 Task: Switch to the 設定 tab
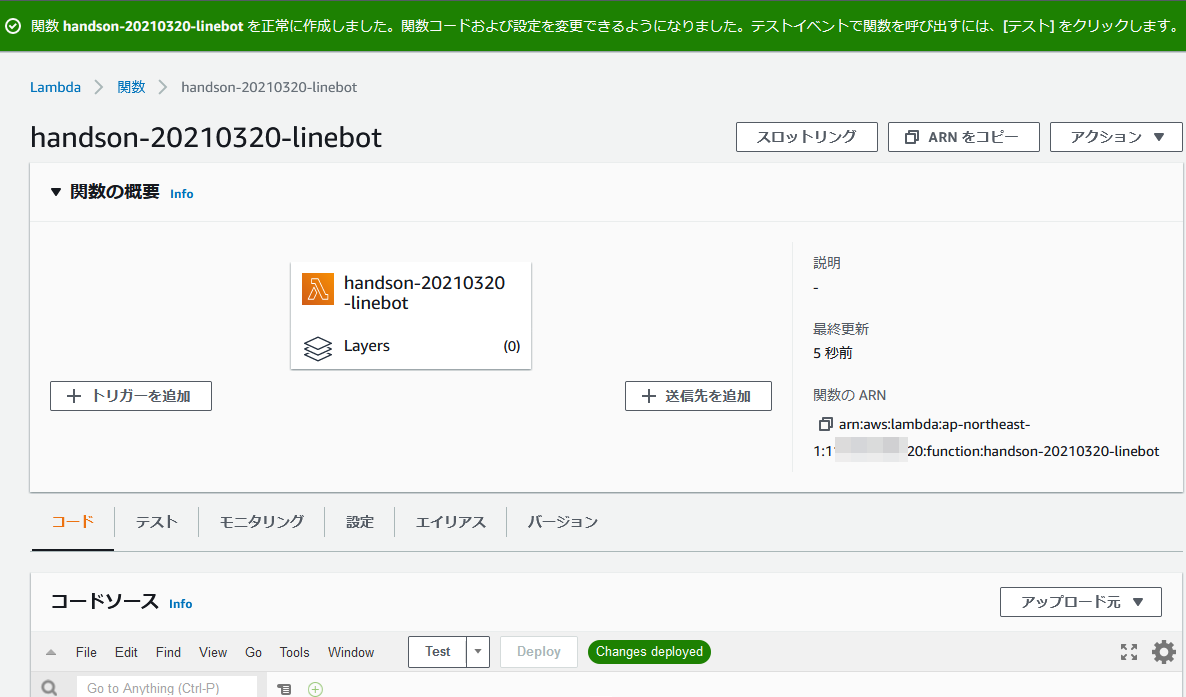pyautogui.click(x=360, y=521)
